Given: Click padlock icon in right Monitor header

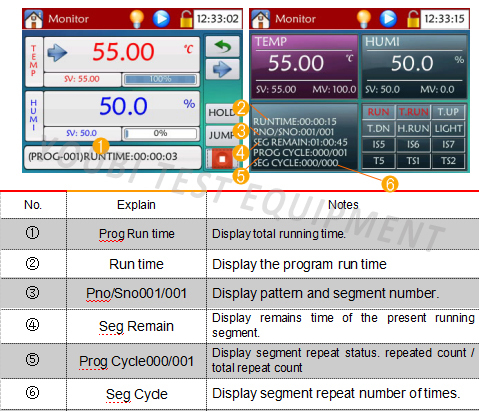Looking at the screenshot, I should click(x=413, y=19).
